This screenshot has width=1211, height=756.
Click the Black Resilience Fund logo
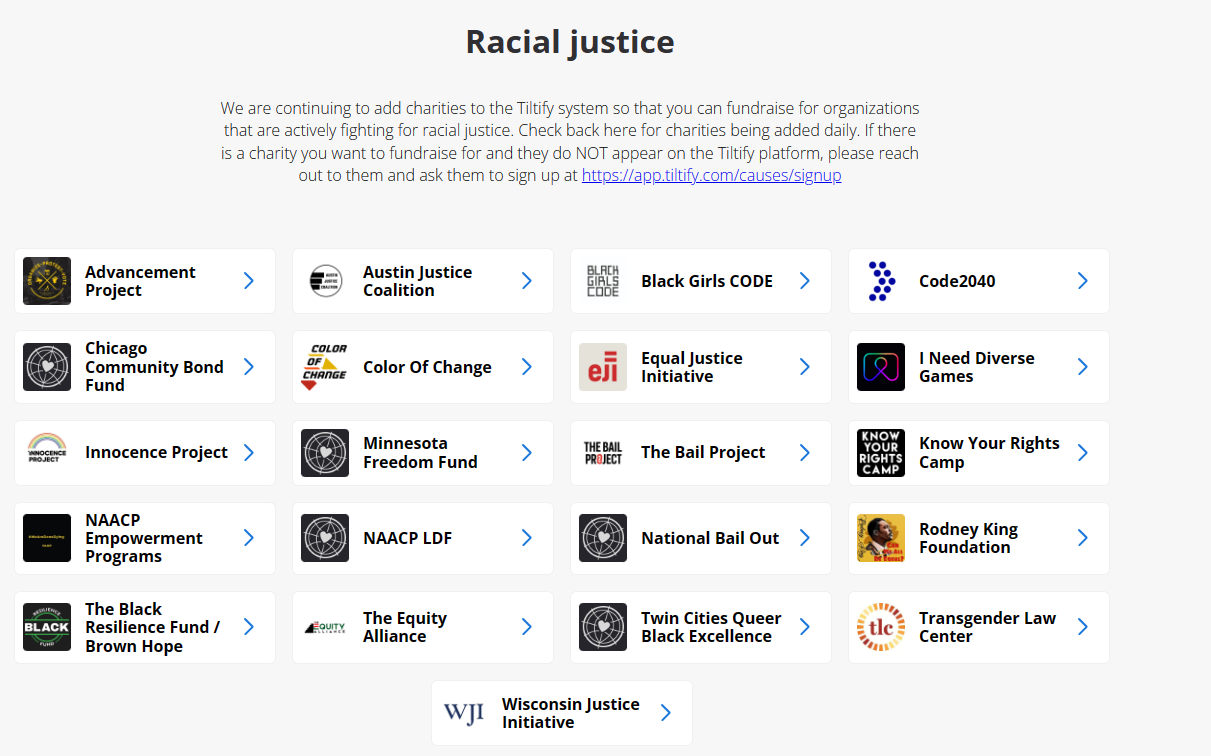point(47,627)
